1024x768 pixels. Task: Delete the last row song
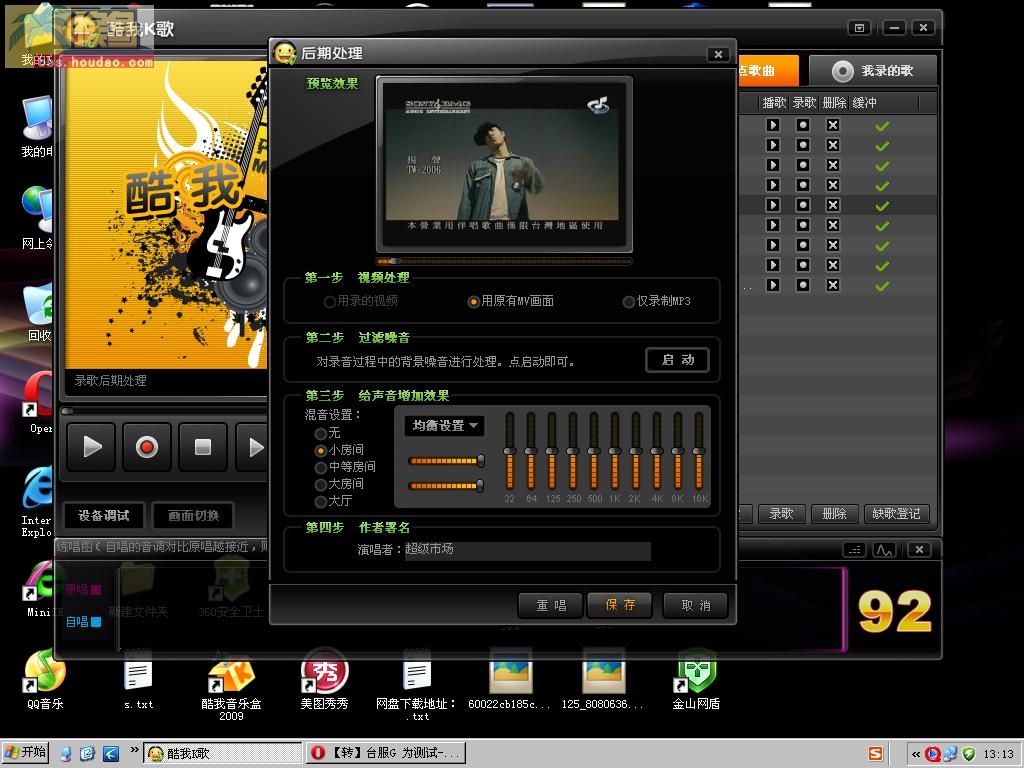(x=833, y=285)
